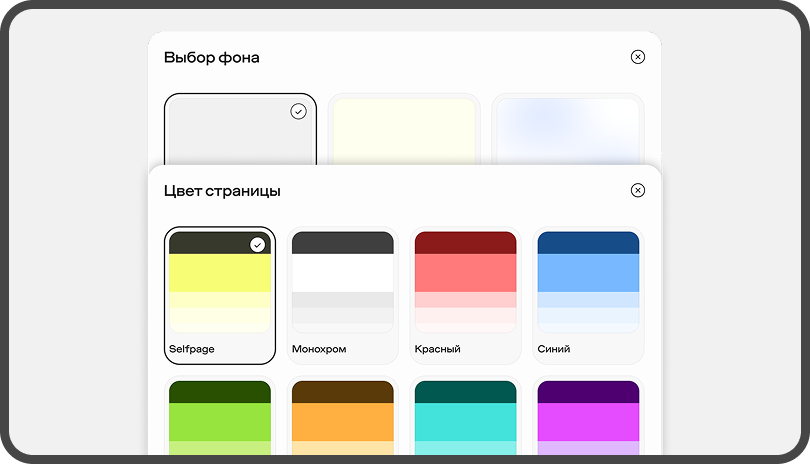Close the Цвет страницы panel
810x464 pixels.
(637, 190)
